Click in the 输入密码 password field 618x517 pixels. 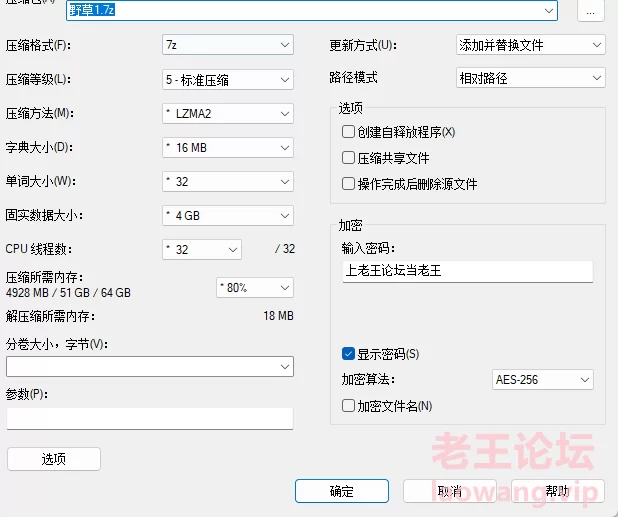coord(467,271)
